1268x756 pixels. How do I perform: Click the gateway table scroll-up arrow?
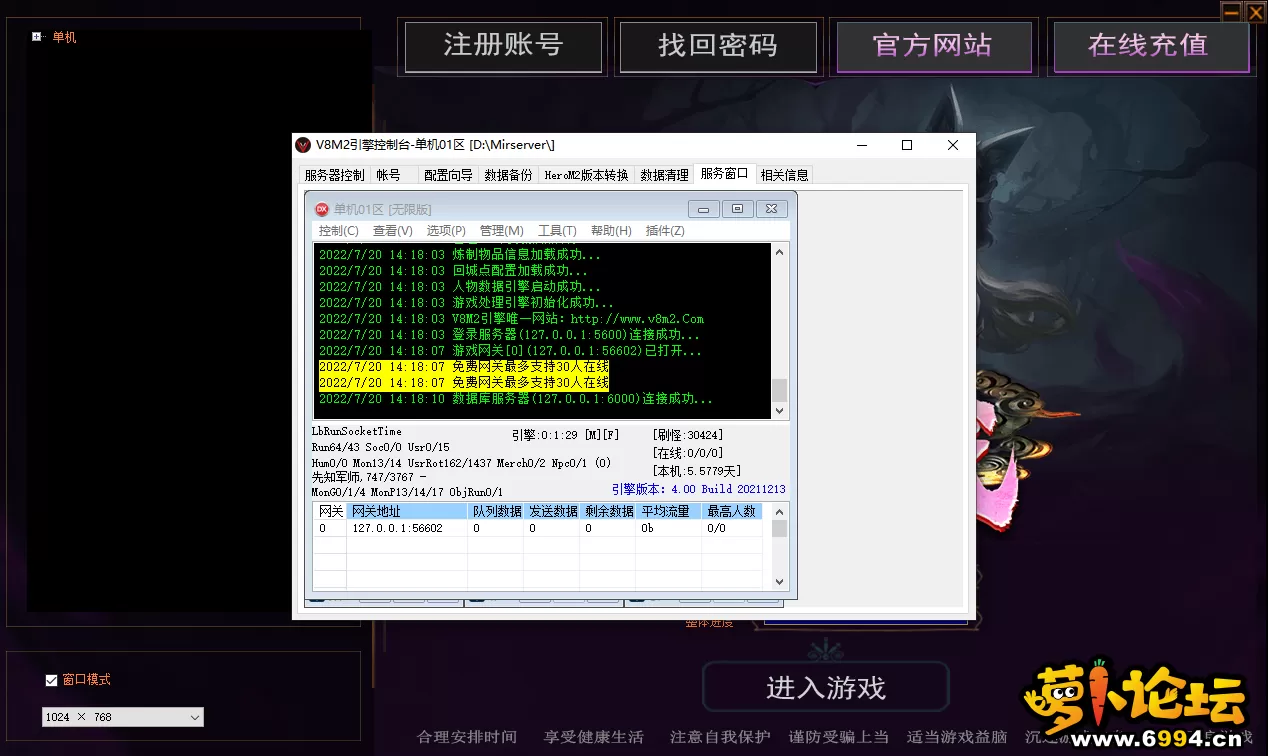(x=780, y=511)
